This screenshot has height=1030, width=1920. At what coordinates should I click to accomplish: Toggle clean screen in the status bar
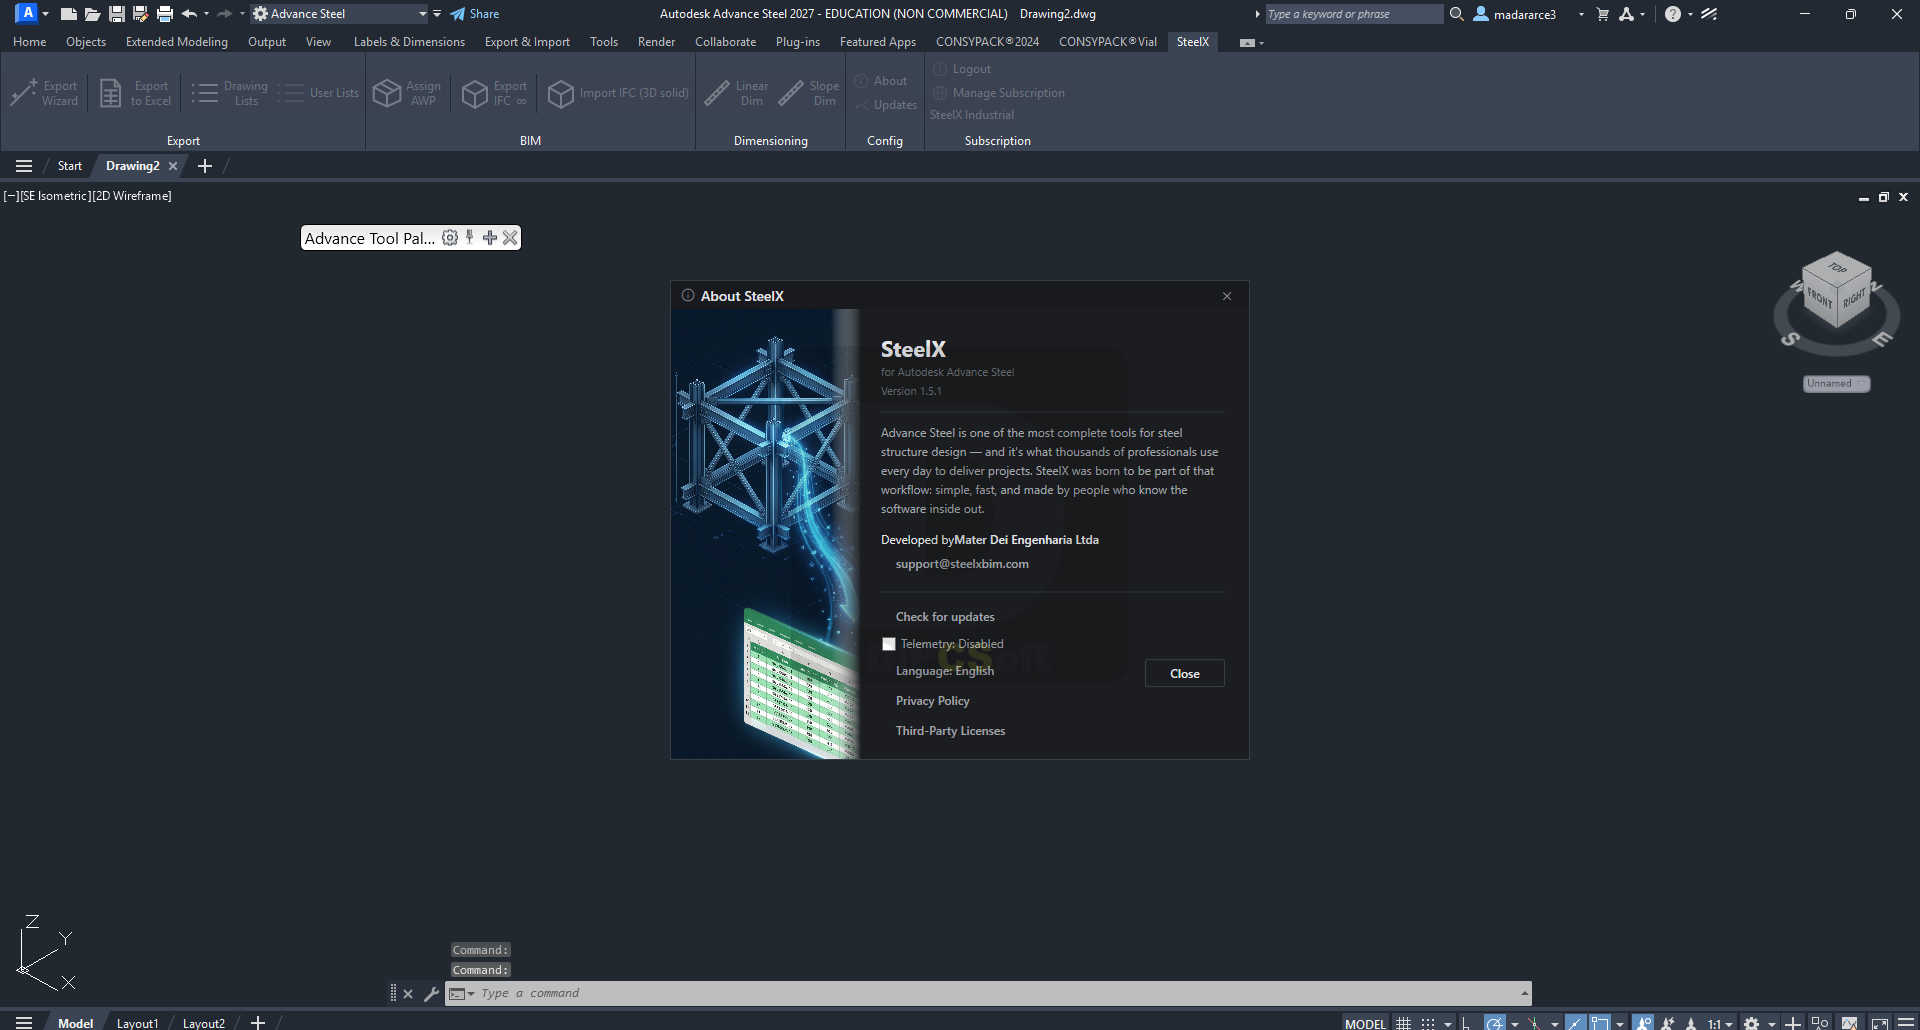[1879, 1023]
